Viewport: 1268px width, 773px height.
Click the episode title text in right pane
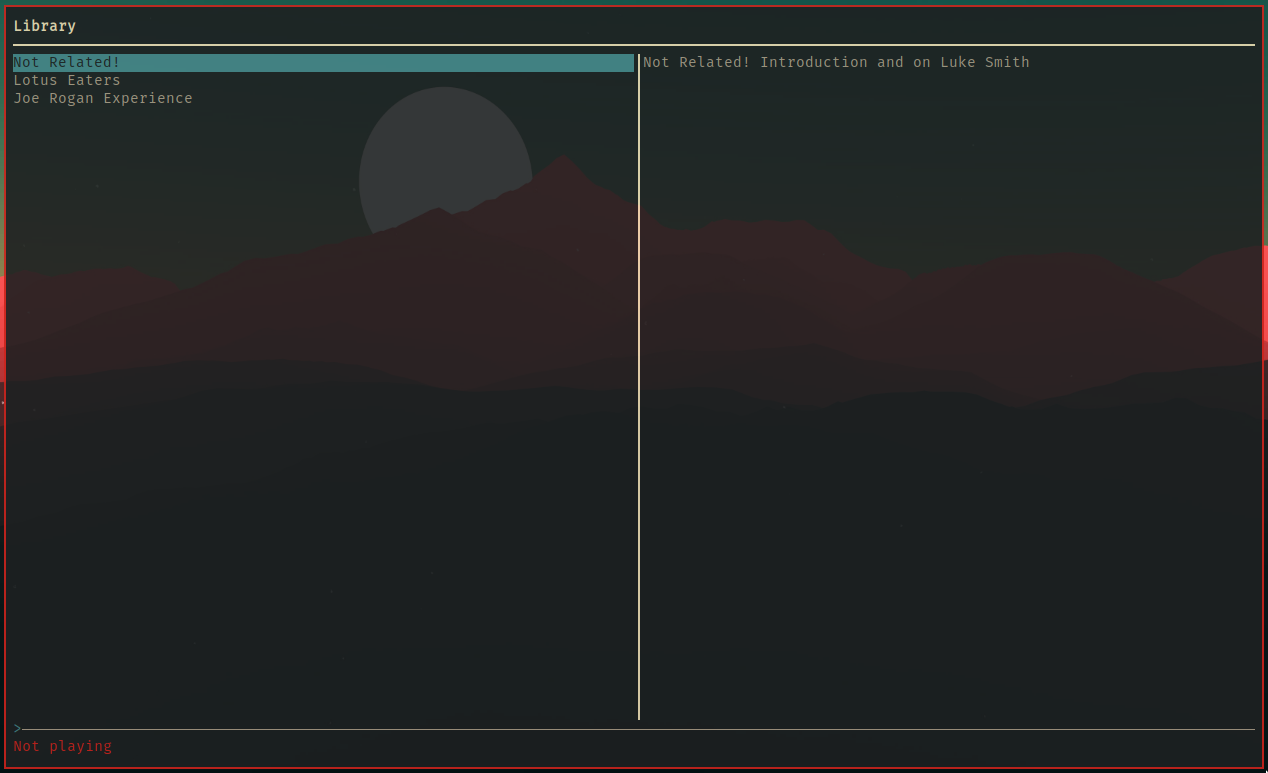click(836, 62)
